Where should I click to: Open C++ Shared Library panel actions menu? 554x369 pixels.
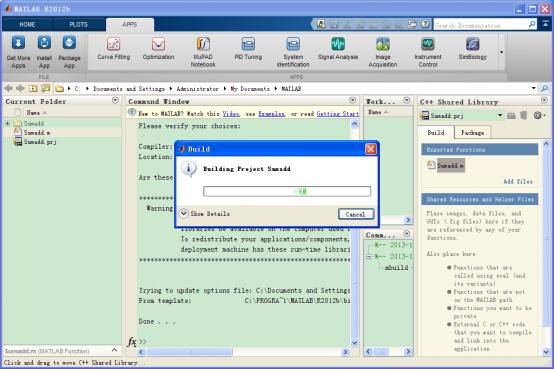(544, 100)
